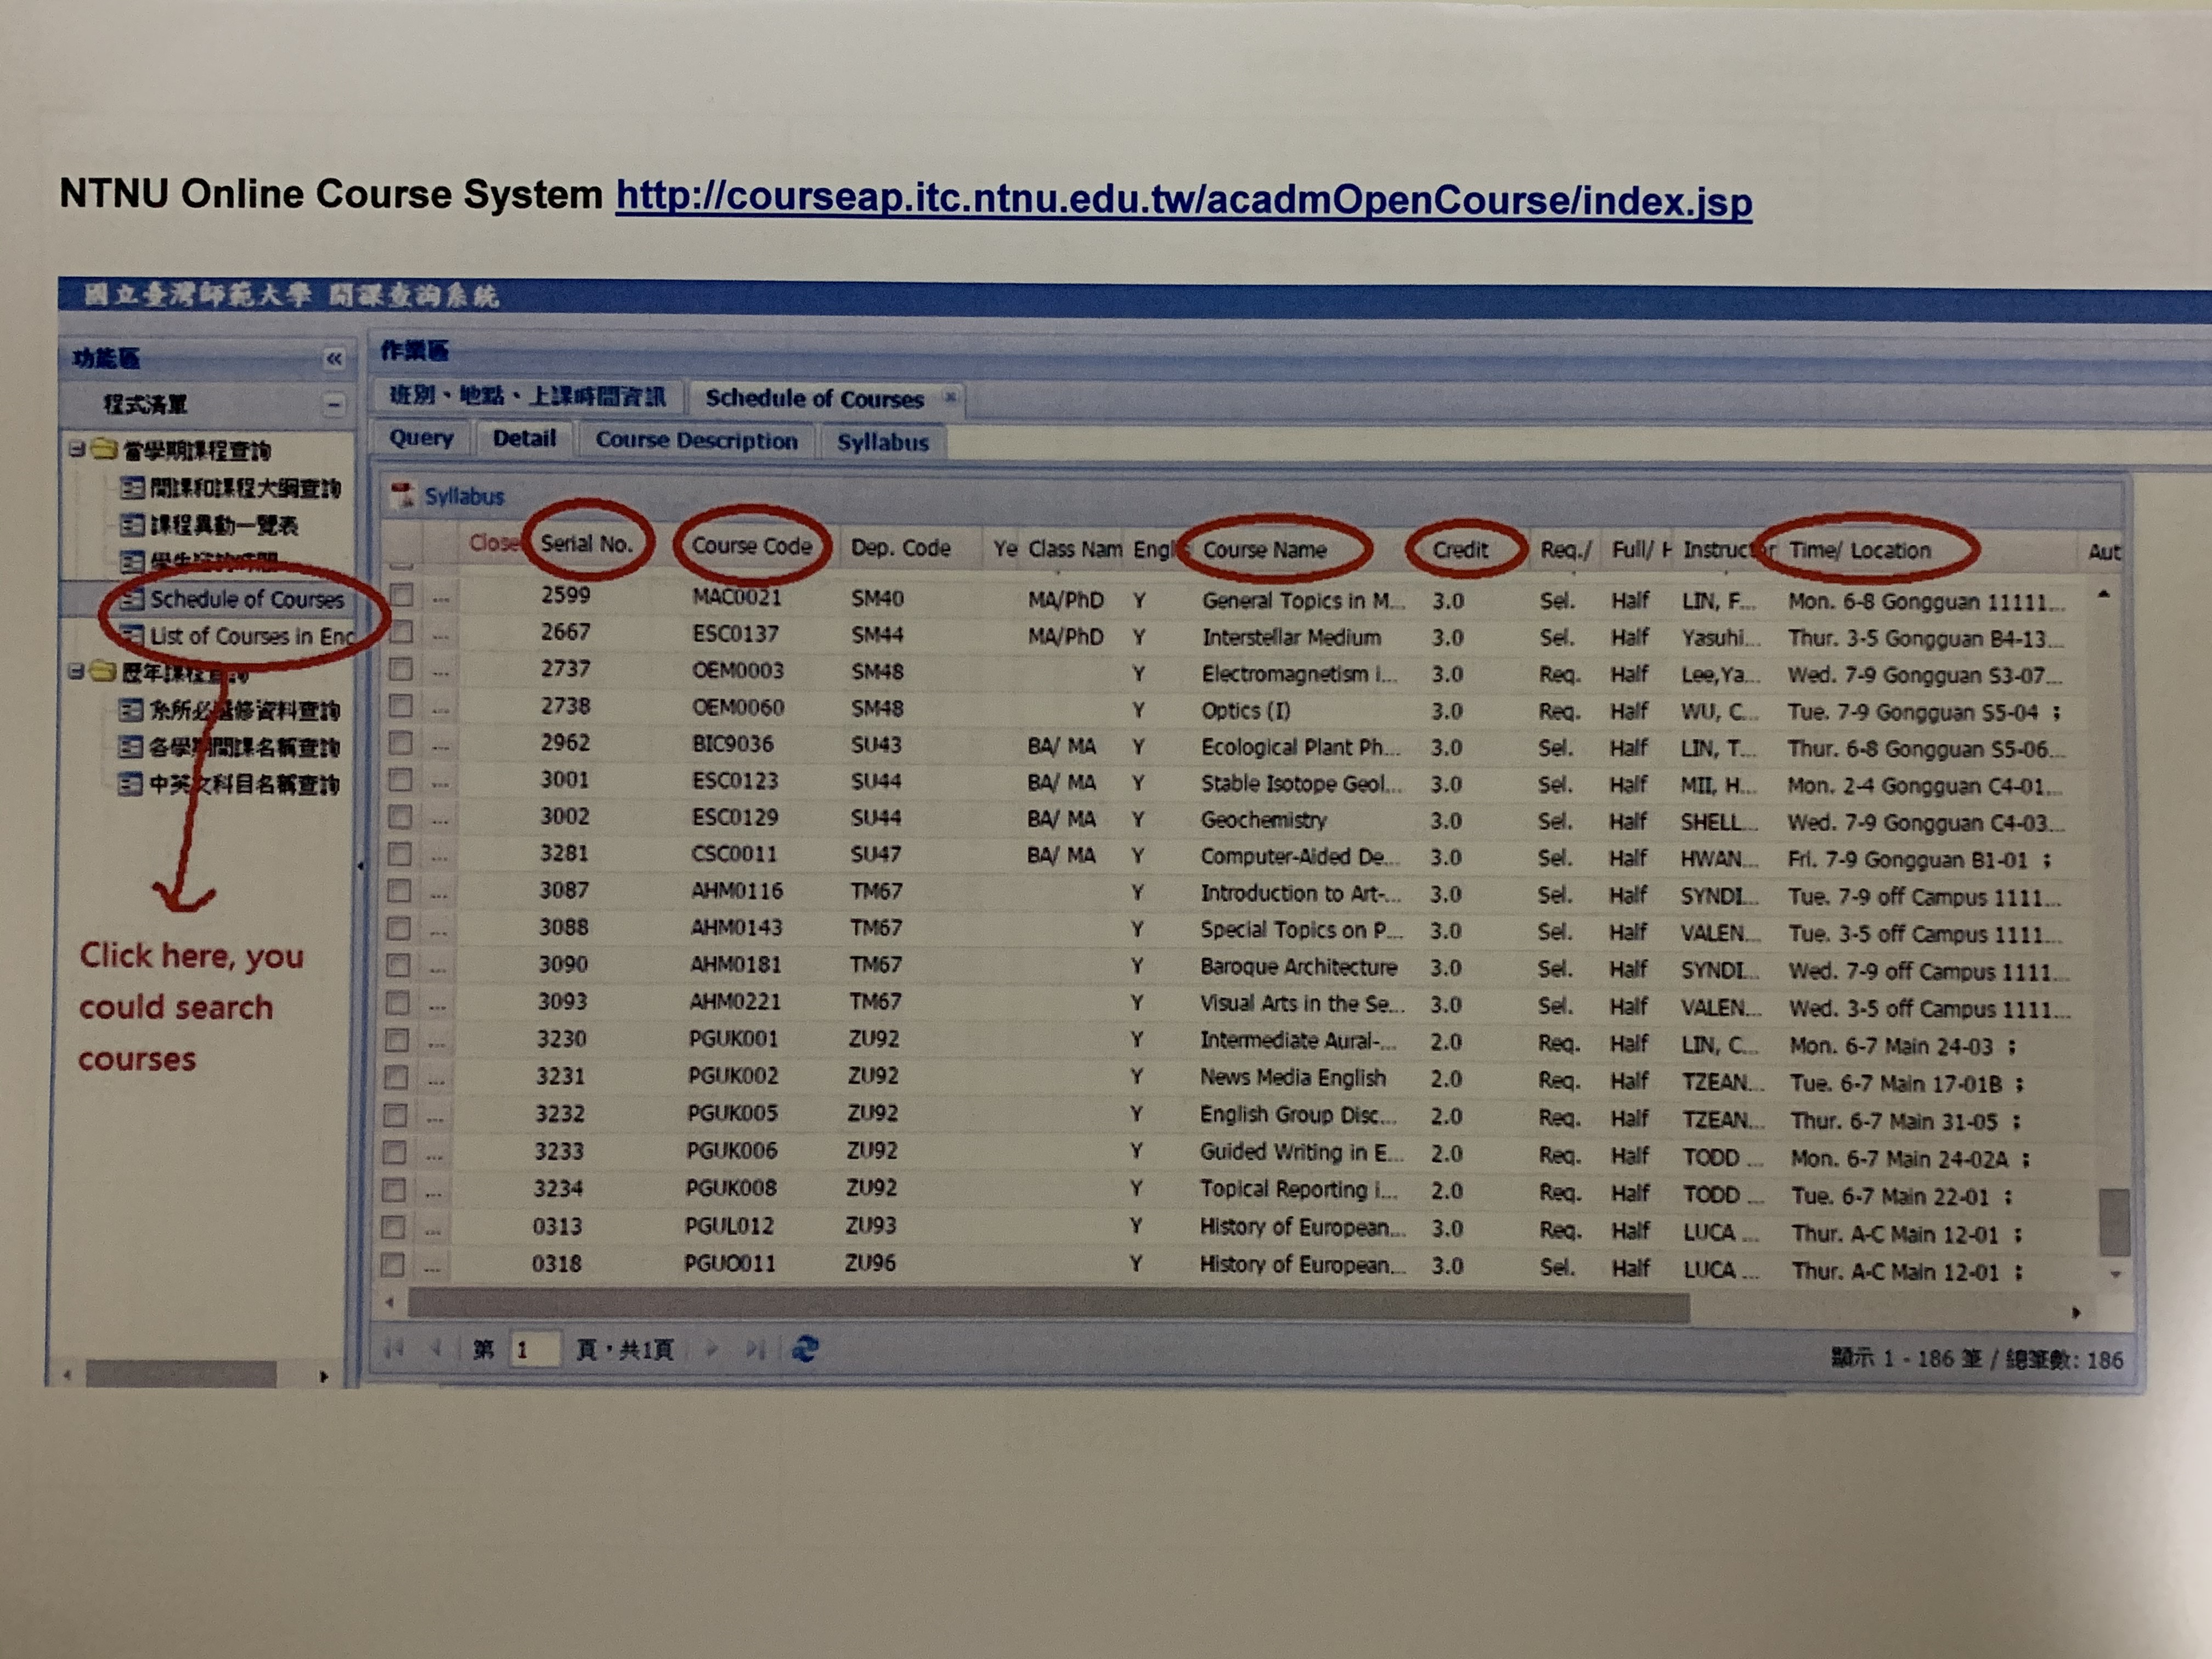Screen dimensions: 2212x1659
Task: Click icon of second item under second folder
Action: tap(131, 747)
